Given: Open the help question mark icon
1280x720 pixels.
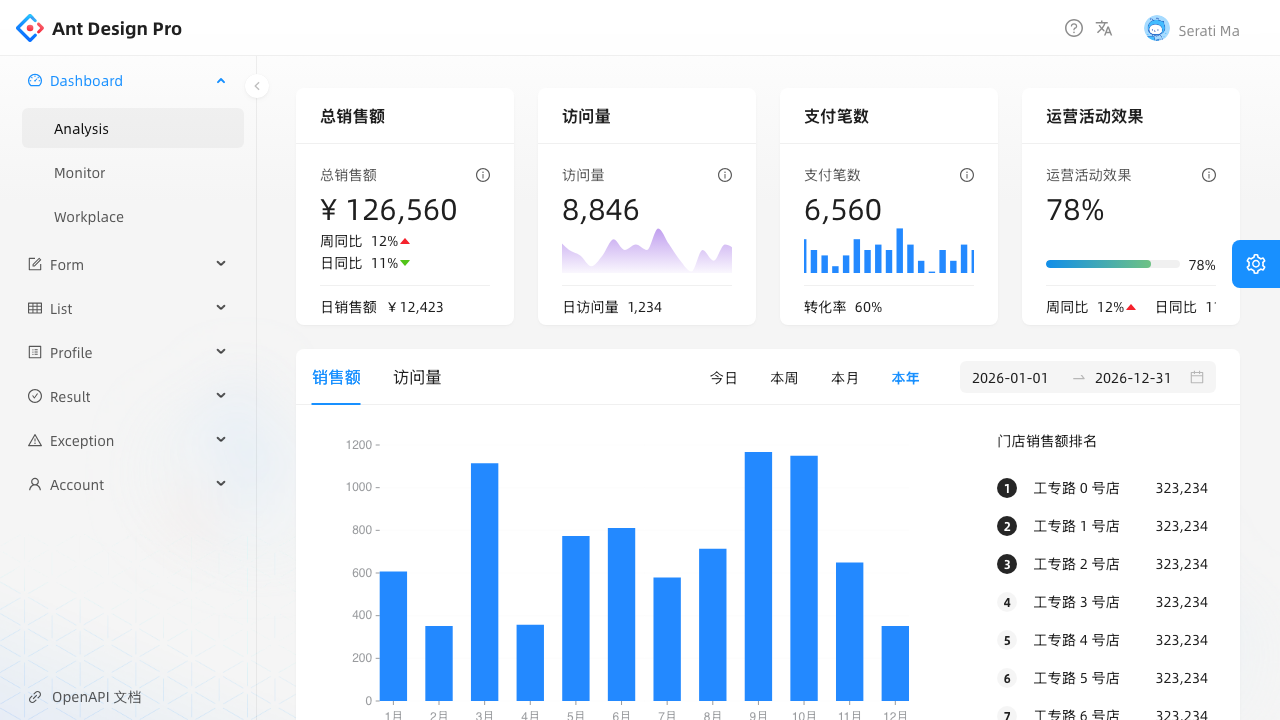Looking at the screenshot, I should pos(1074,28).
